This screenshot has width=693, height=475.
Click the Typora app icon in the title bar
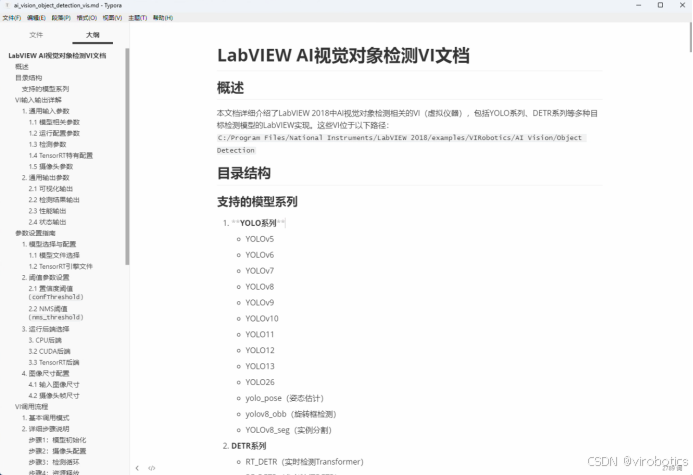click(x=7, y=5)
